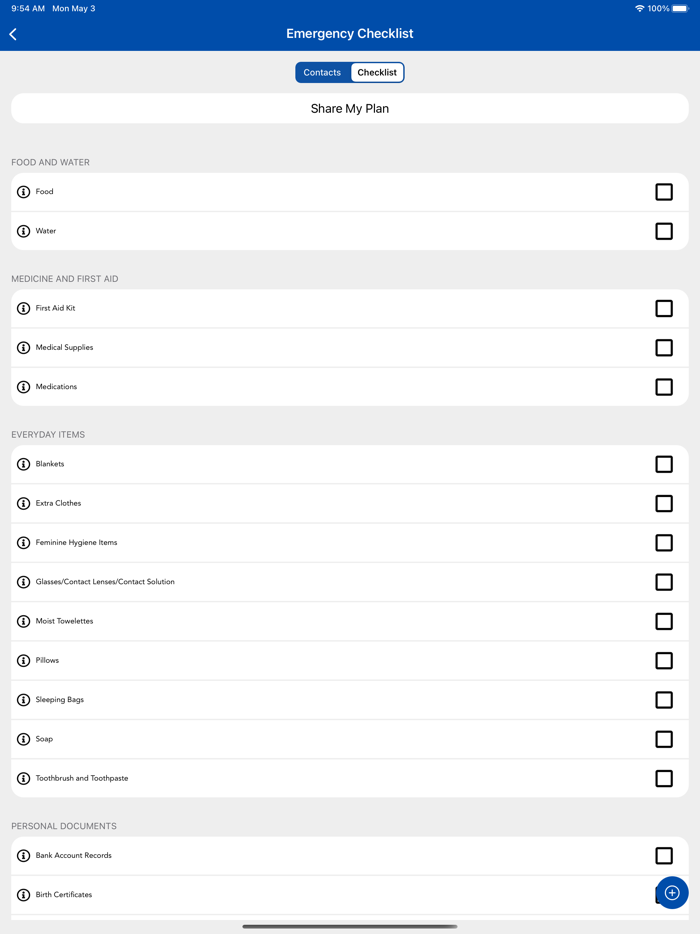
Task: Tap the Emergency Checklist title
Action: point(350,33)
